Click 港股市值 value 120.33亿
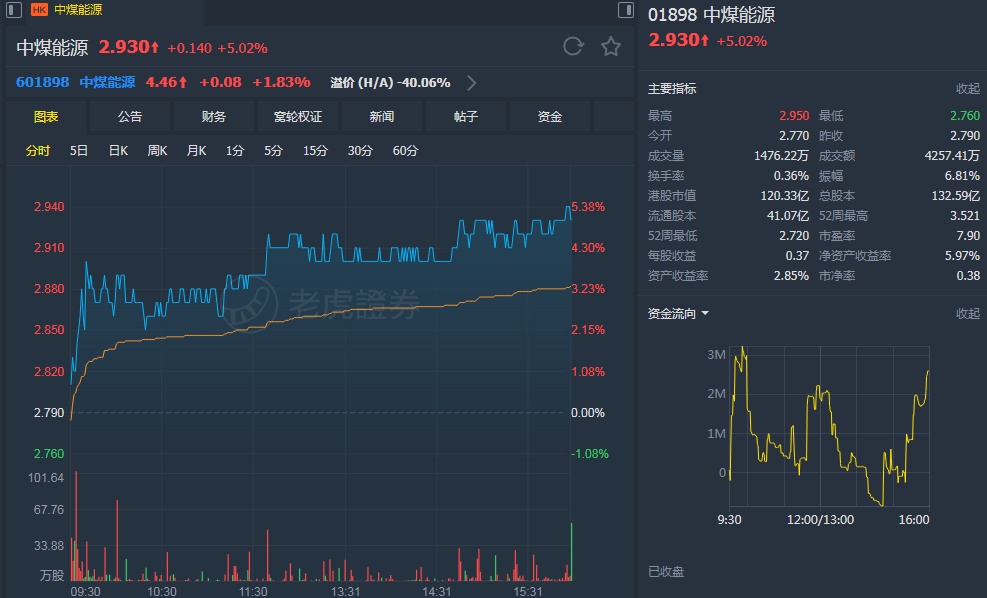Viewport: 987px width, 598px height. [x=785, y=196]
